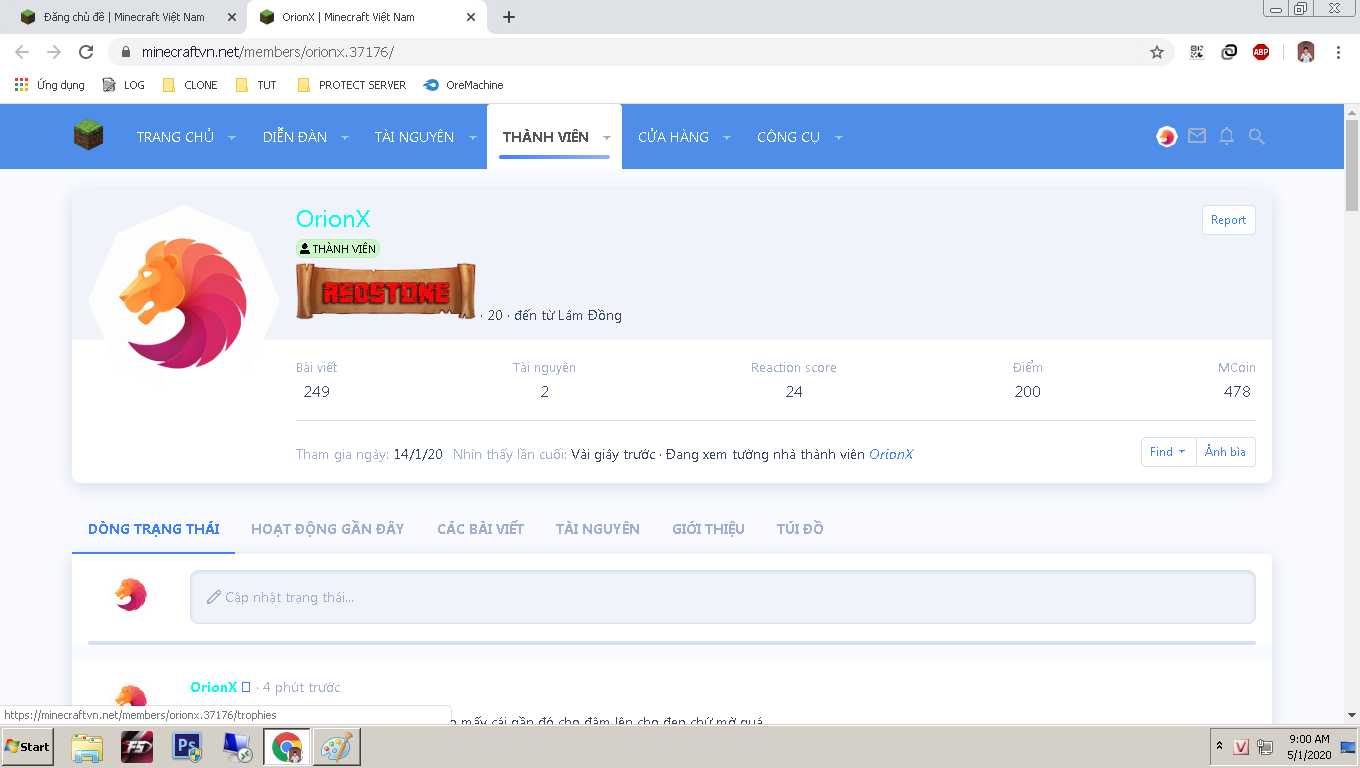Open the Tài nguyên count 2

[x=544, y=392]
